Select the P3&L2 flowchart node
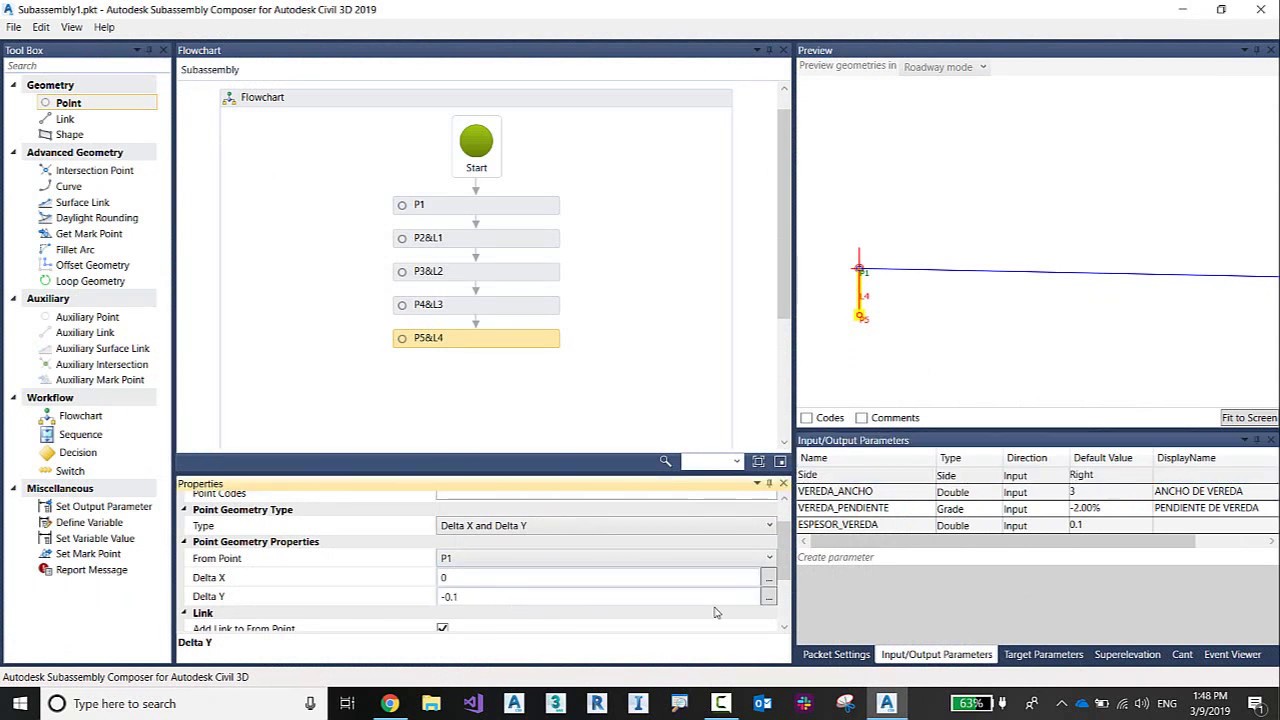Screen dimensions: 1280x720 [476, 271]
